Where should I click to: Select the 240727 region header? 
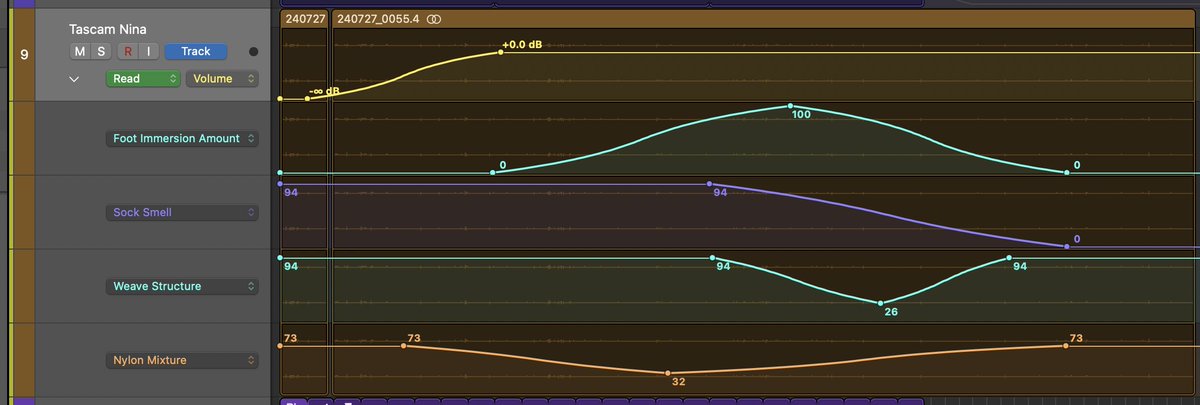click(x=304, y=19)
